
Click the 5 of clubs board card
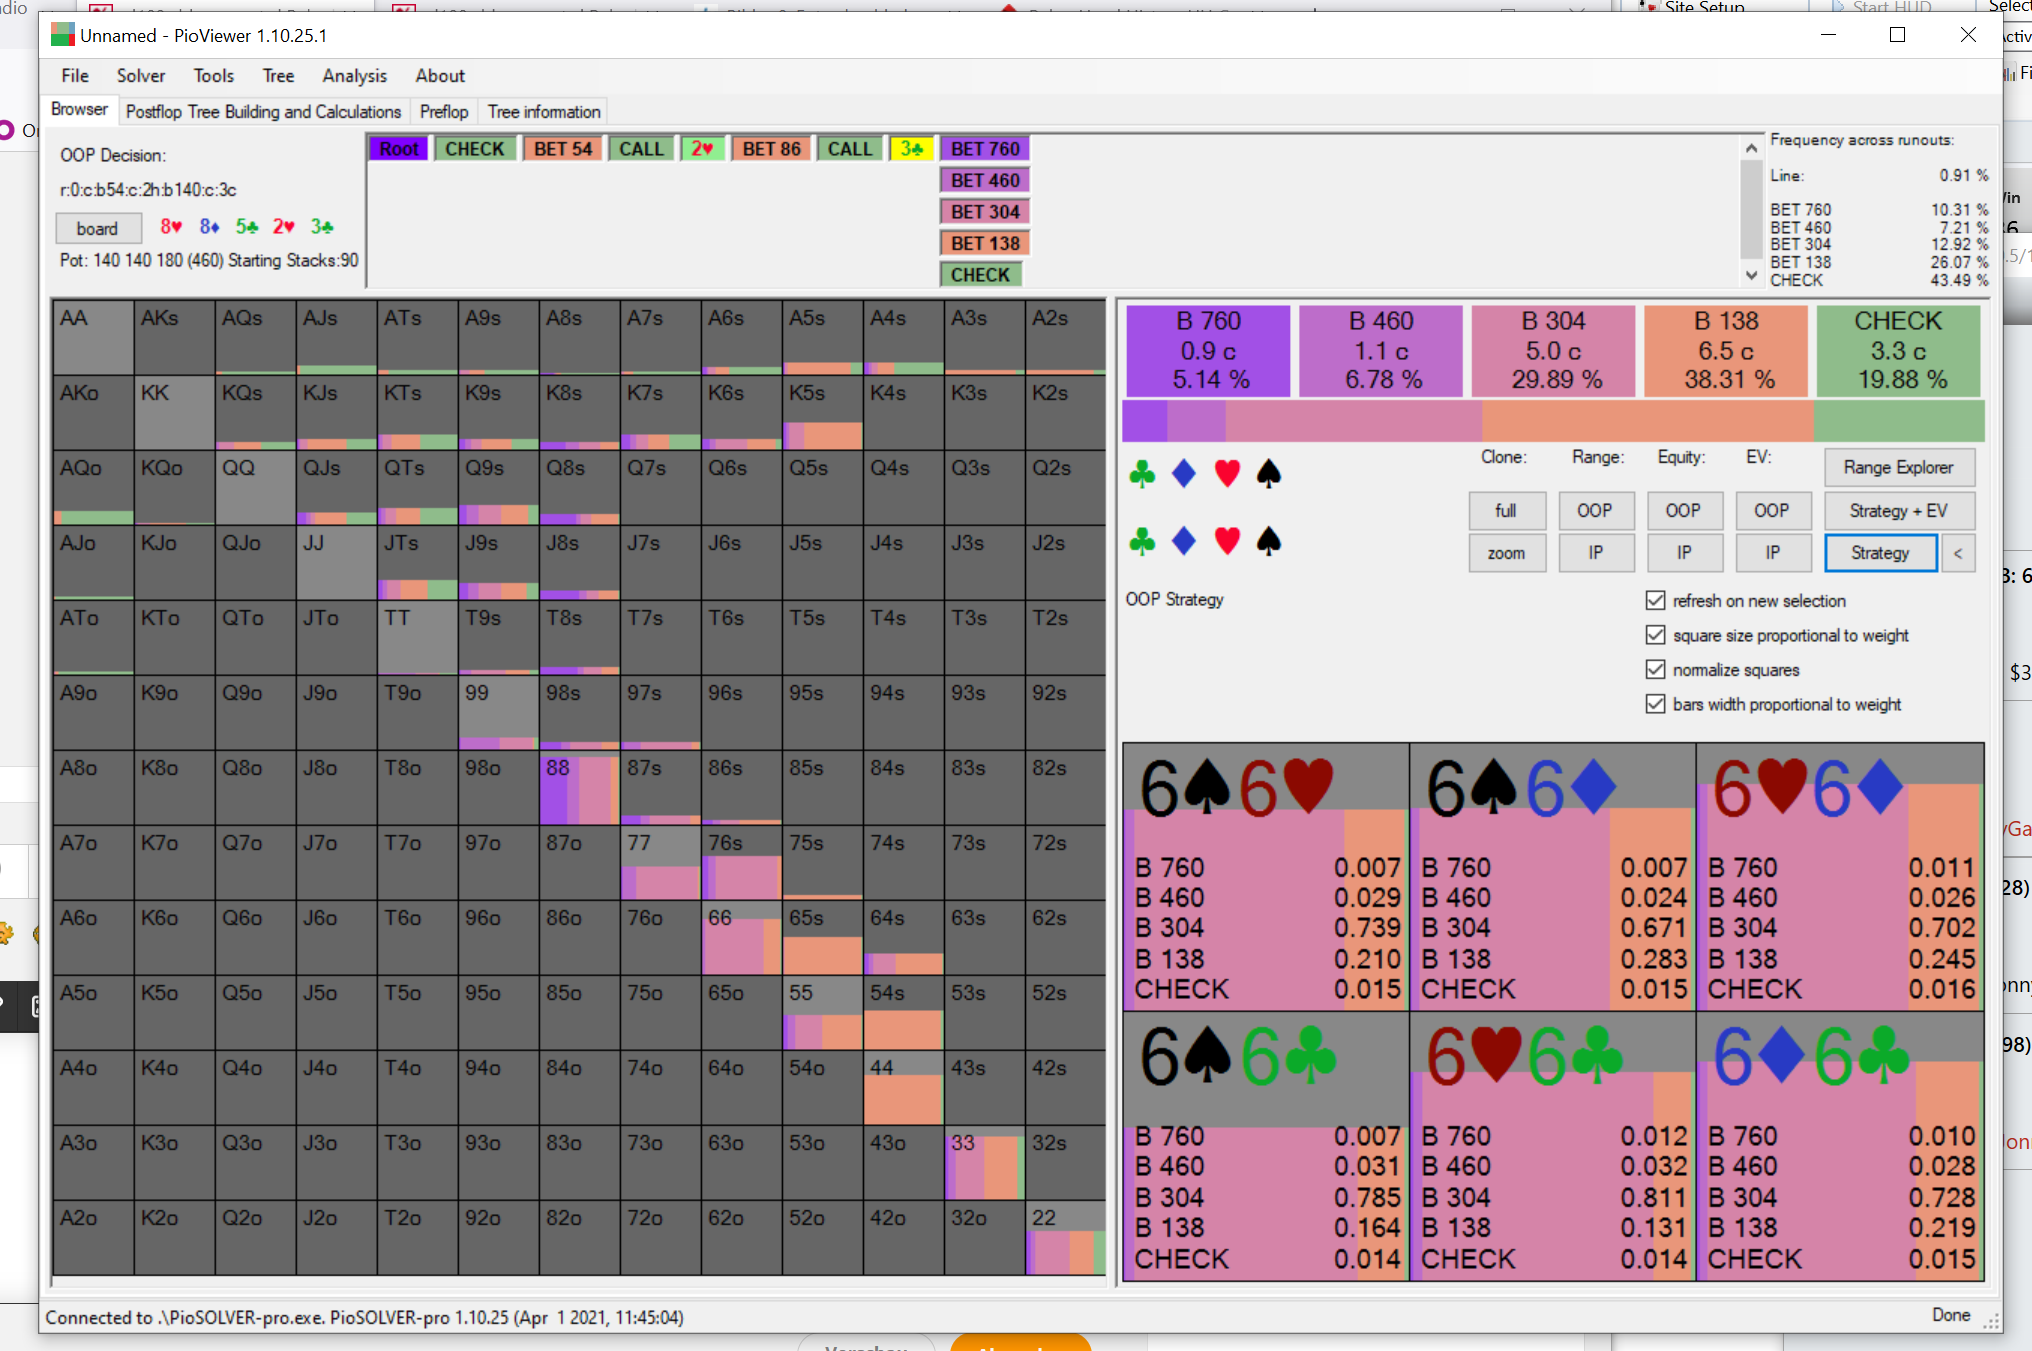[x=247, y=227]
